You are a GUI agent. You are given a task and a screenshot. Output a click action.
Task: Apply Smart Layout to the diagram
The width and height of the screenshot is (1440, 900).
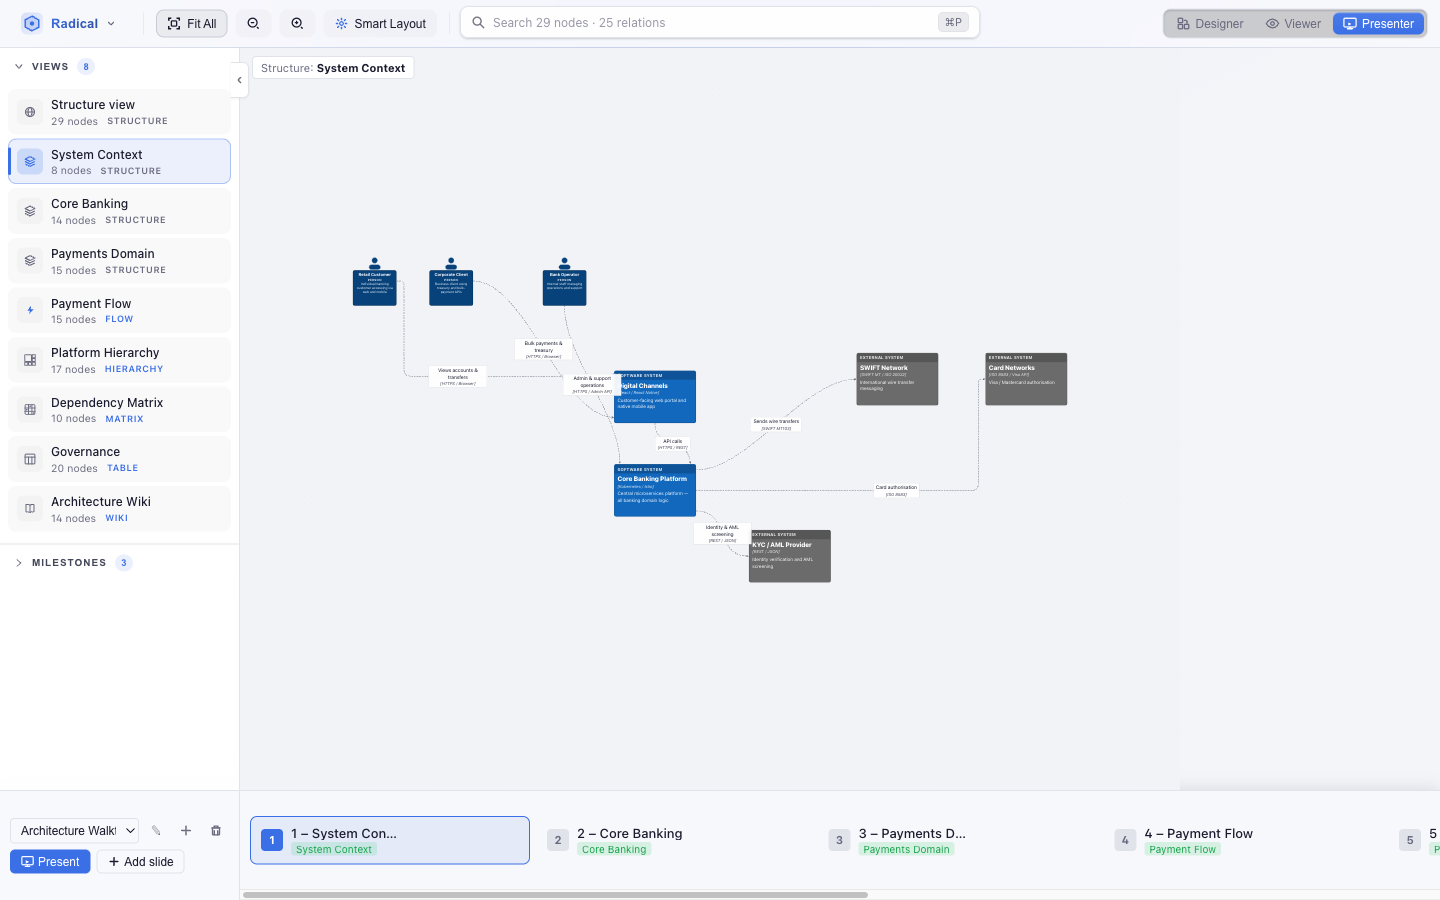click(x=380, y=23)
